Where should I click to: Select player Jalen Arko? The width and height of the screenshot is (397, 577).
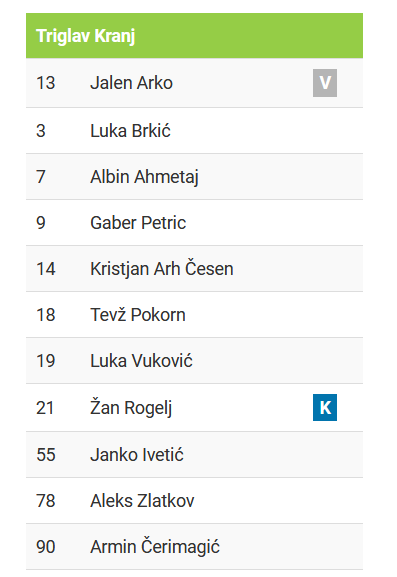pyautogui.click(x=131, y=83)
